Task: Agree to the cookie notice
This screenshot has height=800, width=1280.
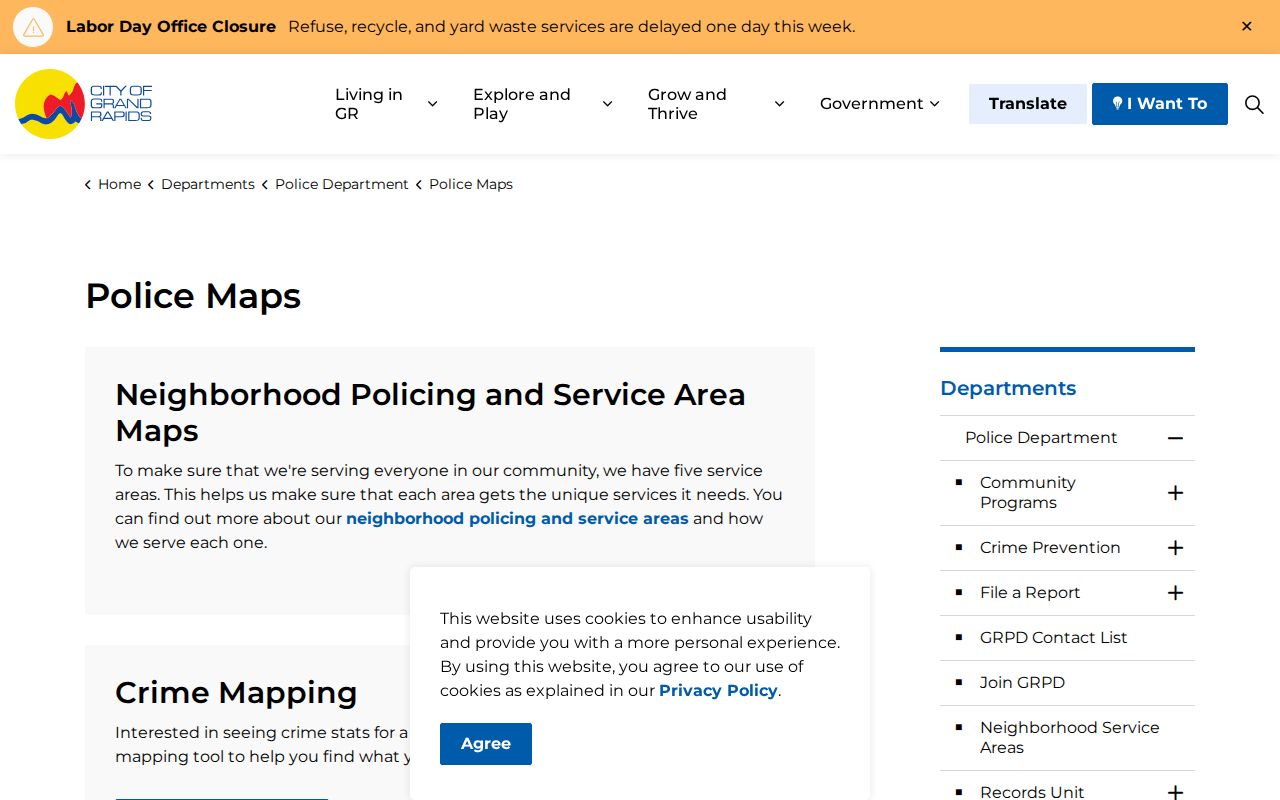Action: [x=486, y=744]
